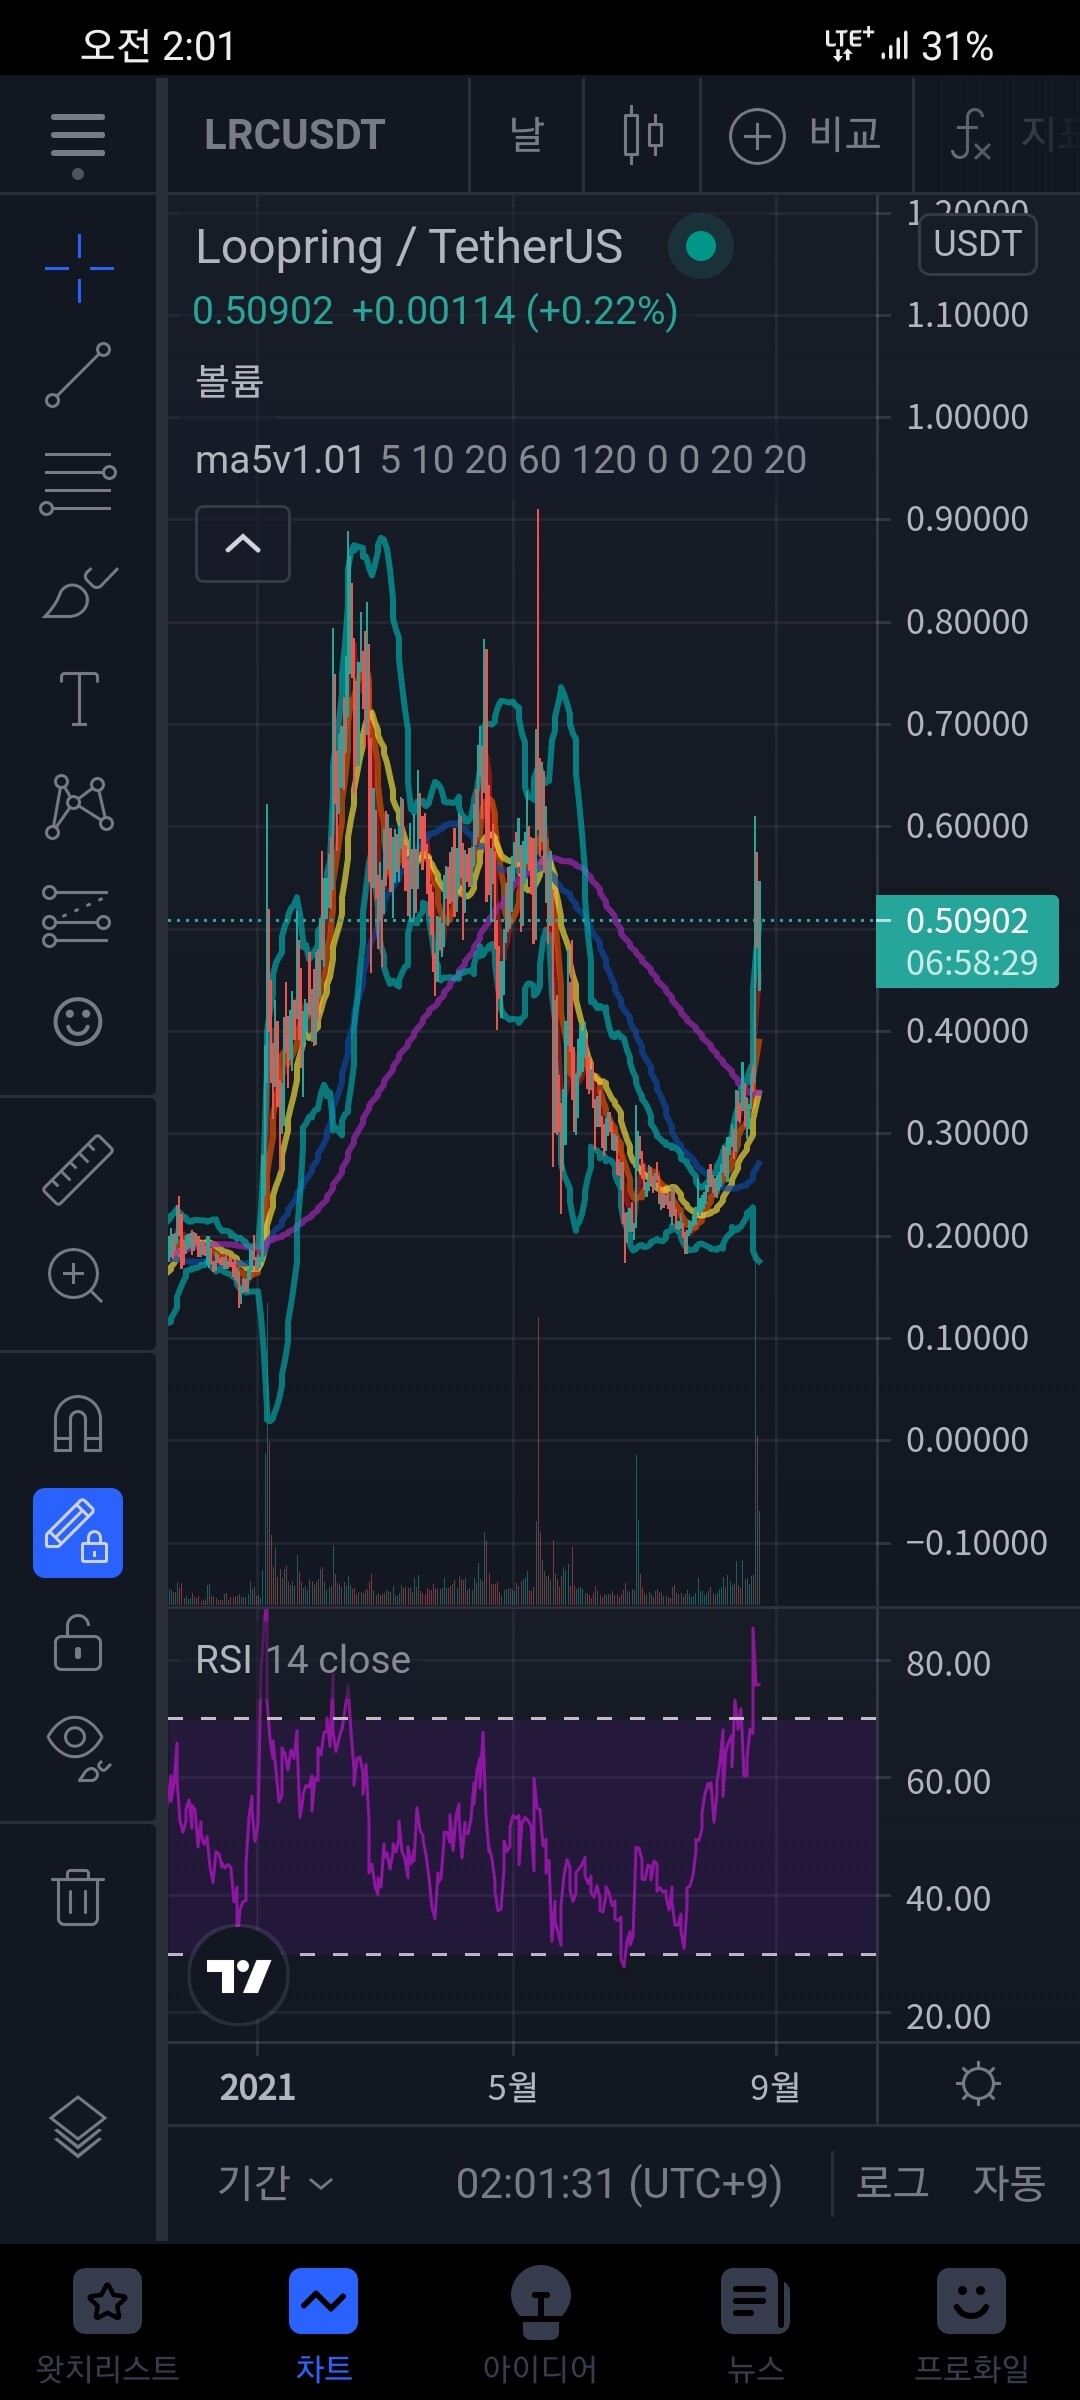Open the brush drawing tool
1080x2400 pixels.
click(x=79, y=592)
